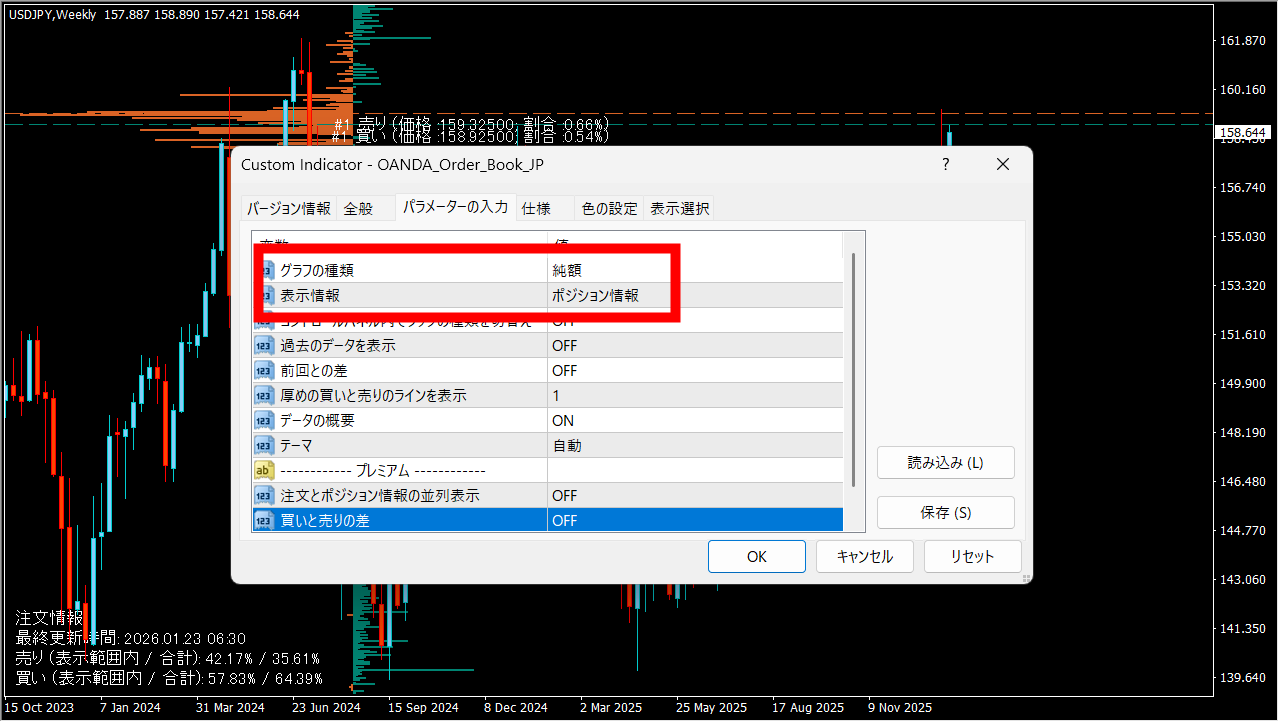The image size is (1279, 722).
Task: Switch to the 表示選択 tab
Action: [x=680, y=209]
